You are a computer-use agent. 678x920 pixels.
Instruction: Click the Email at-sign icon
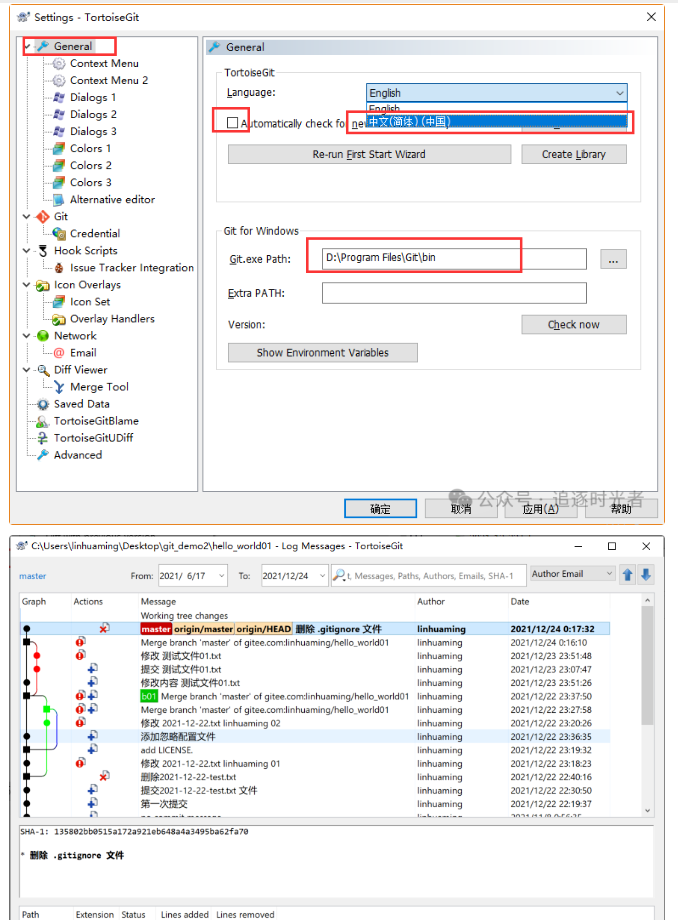tap(59, 353)
